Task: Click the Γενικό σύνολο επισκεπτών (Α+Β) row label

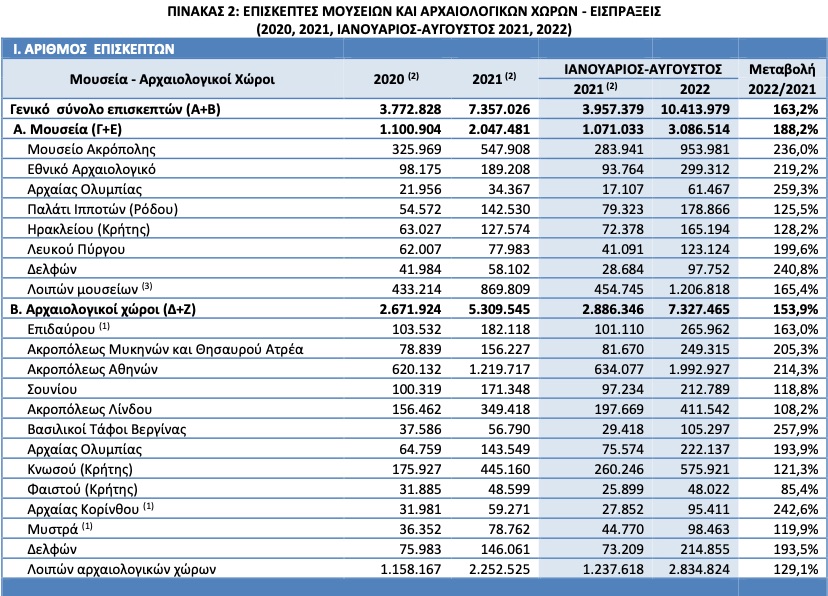Action: point(115,109)
